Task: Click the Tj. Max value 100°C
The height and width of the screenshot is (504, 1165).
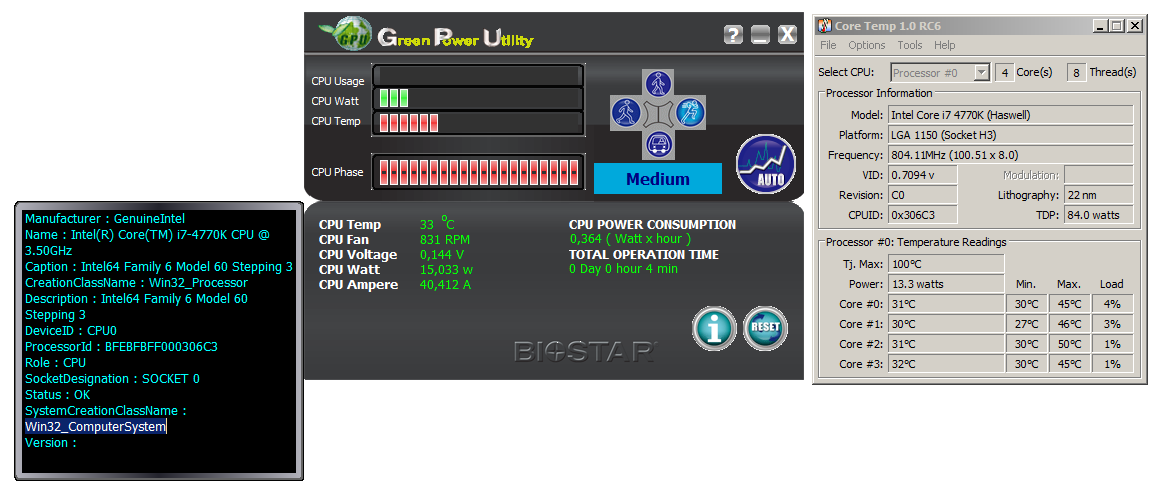Action: pyautogui.click(x=947, y=264)
